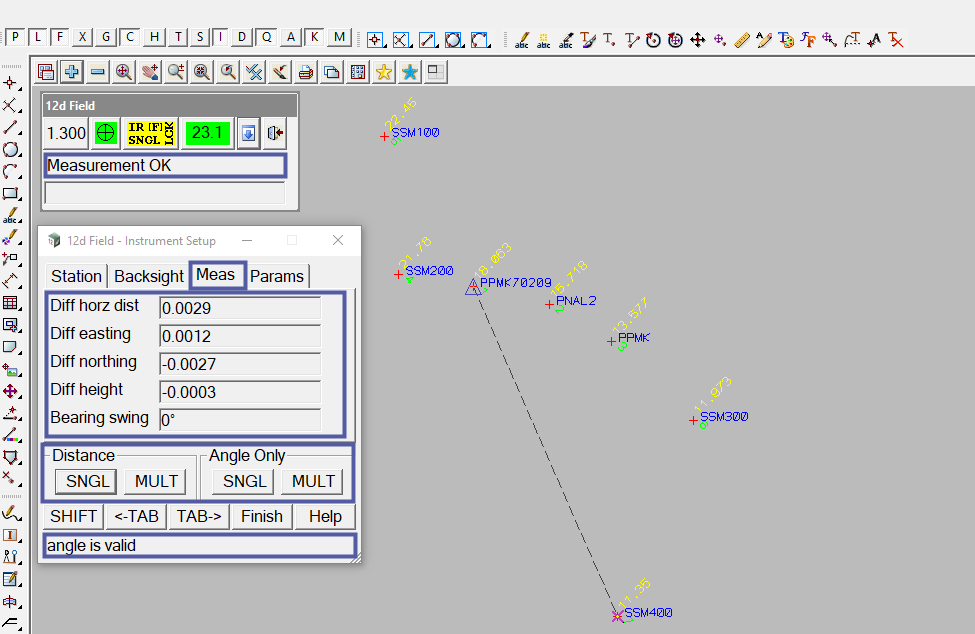
Task: Click the exit door icon in 12d Field
Action: pyautogui.click(x=276, y=133)
